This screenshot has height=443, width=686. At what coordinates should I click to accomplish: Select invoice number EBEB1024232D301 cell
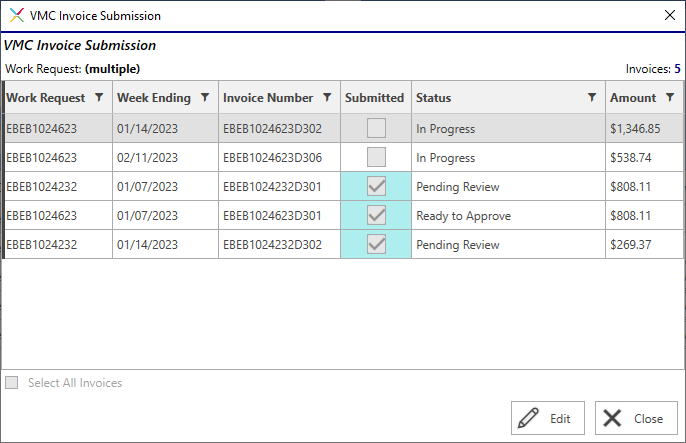tap(279, 186)
